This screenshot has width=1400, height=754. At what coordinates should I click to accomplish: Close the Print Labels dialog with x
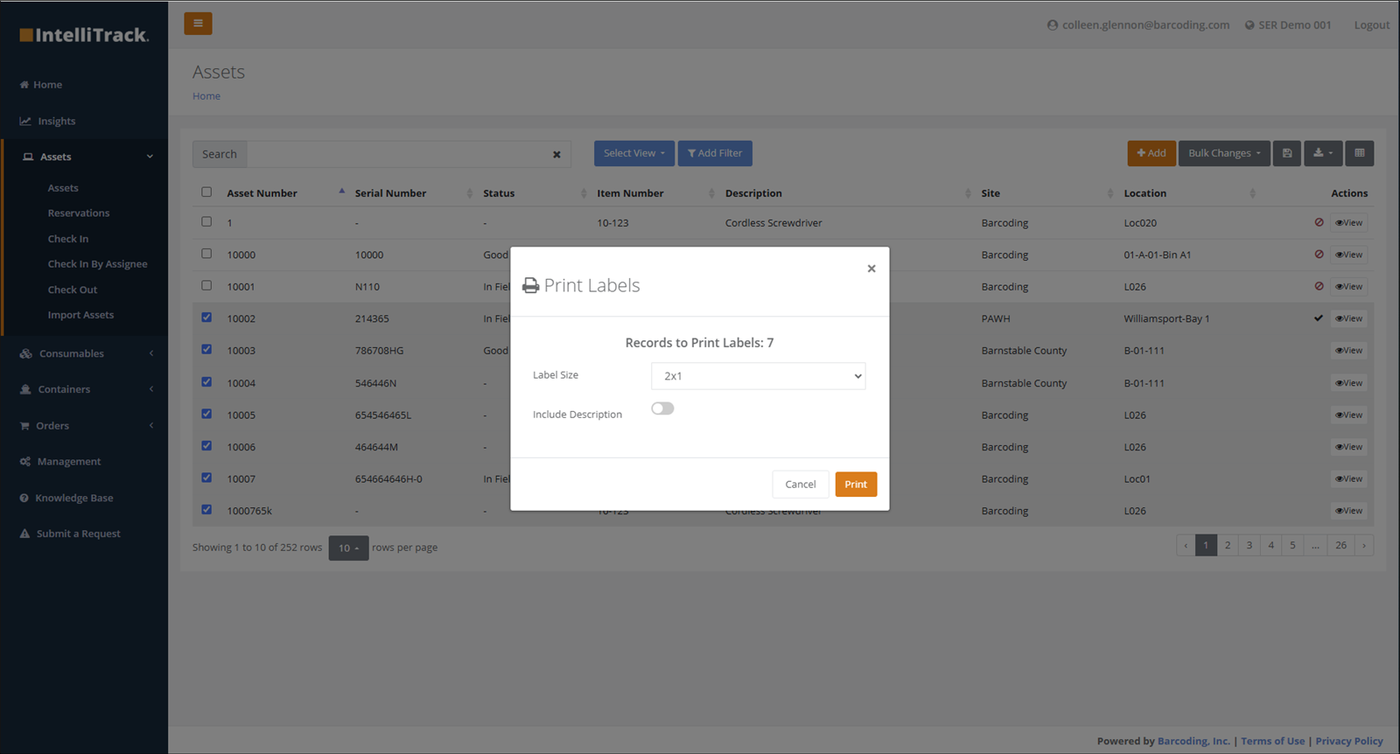871,268
